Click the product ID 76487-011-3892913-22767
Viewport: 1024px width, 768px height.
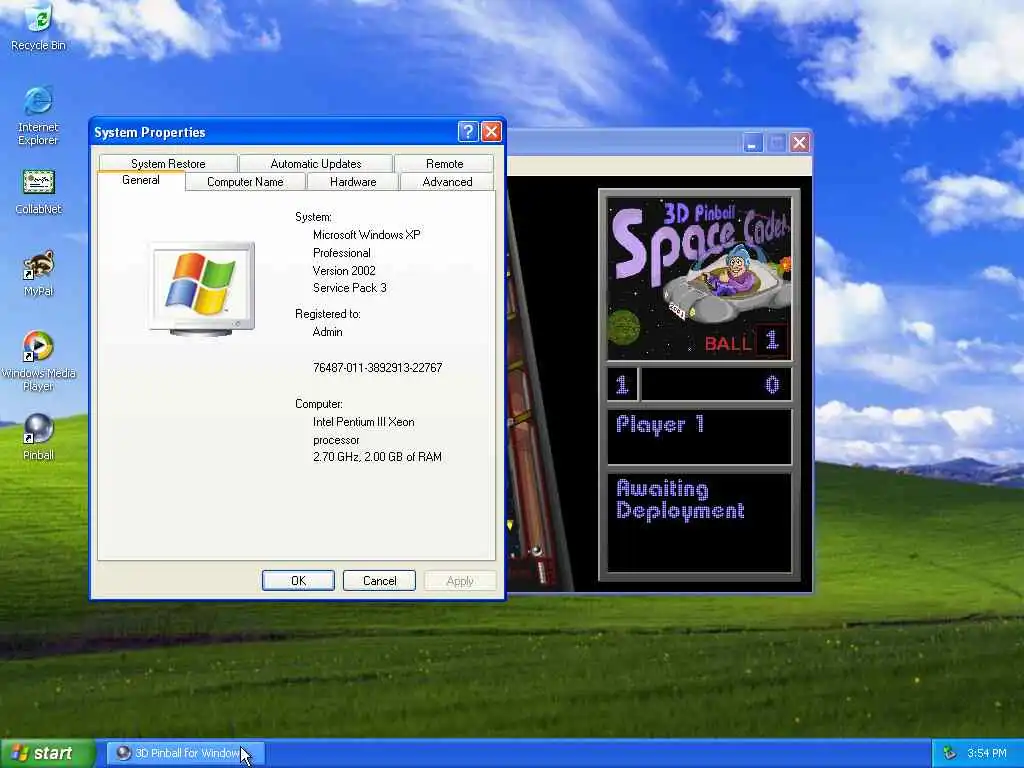pyautogui.click(x=377, y=368)
